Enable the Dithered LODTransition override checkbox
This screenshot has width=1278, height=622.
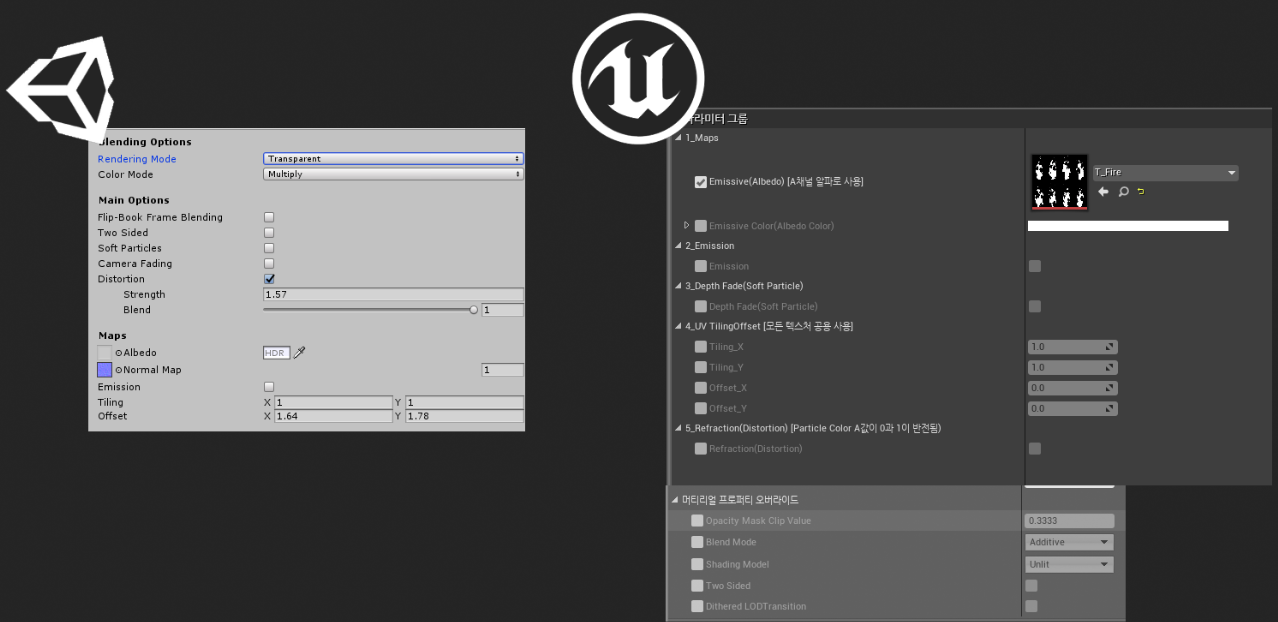point(697,606)
